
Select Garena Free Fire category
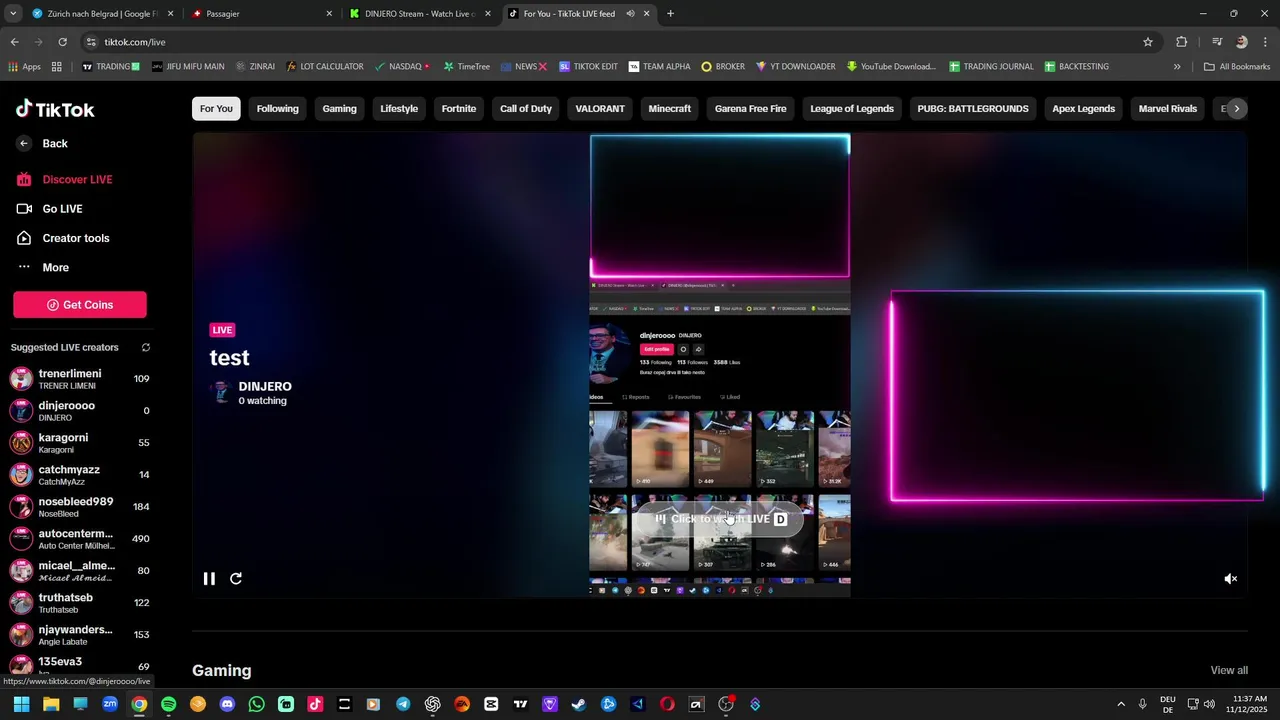750,109
